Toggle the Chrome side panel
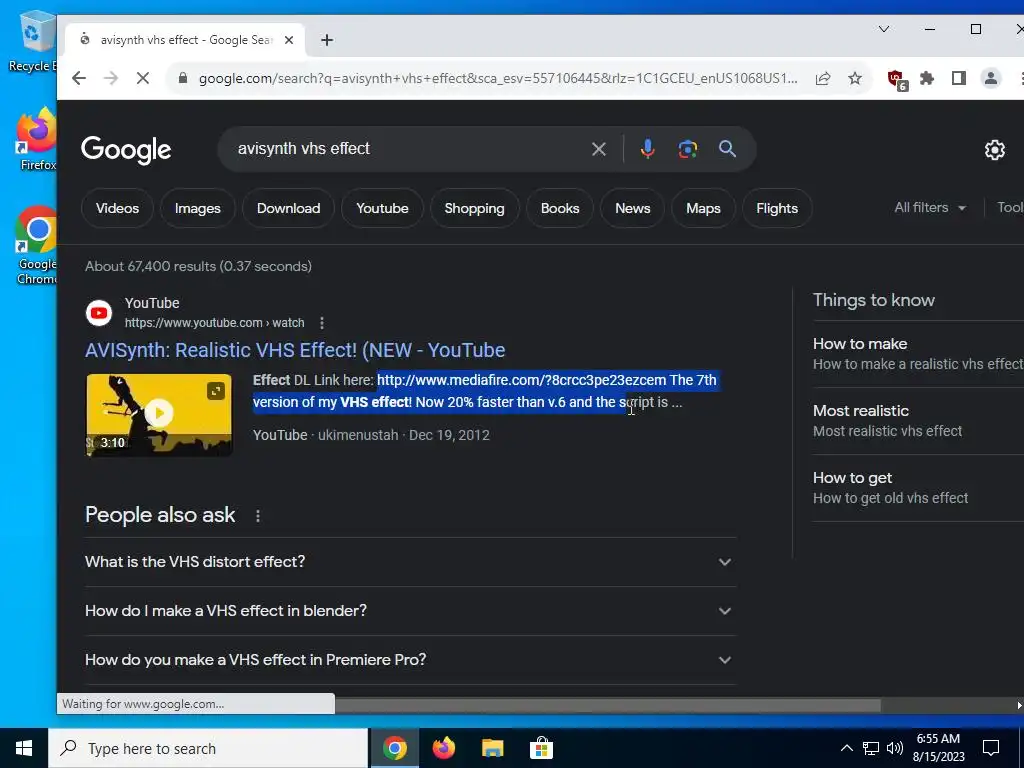 (x=959, y=78)
